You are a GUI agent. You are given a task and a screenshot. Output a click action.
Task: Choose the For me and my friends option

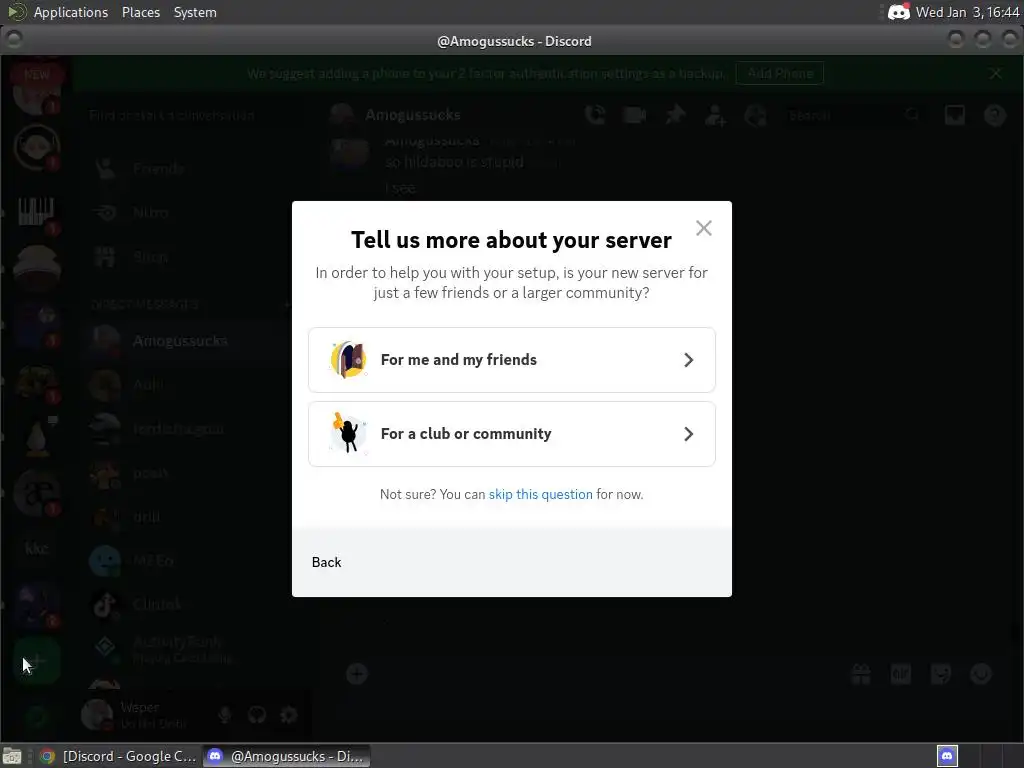pos(511,360)
